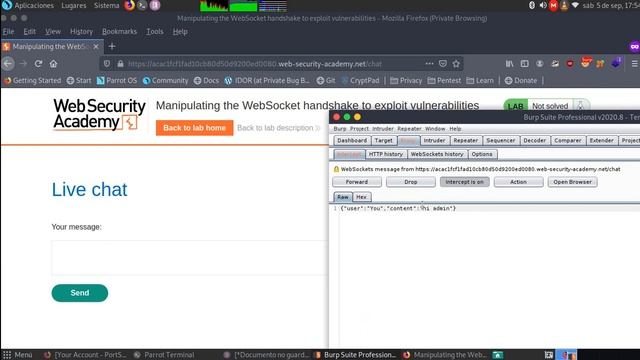Open Firefox History menu
The image size is (640, 360).
coord(81,31)
